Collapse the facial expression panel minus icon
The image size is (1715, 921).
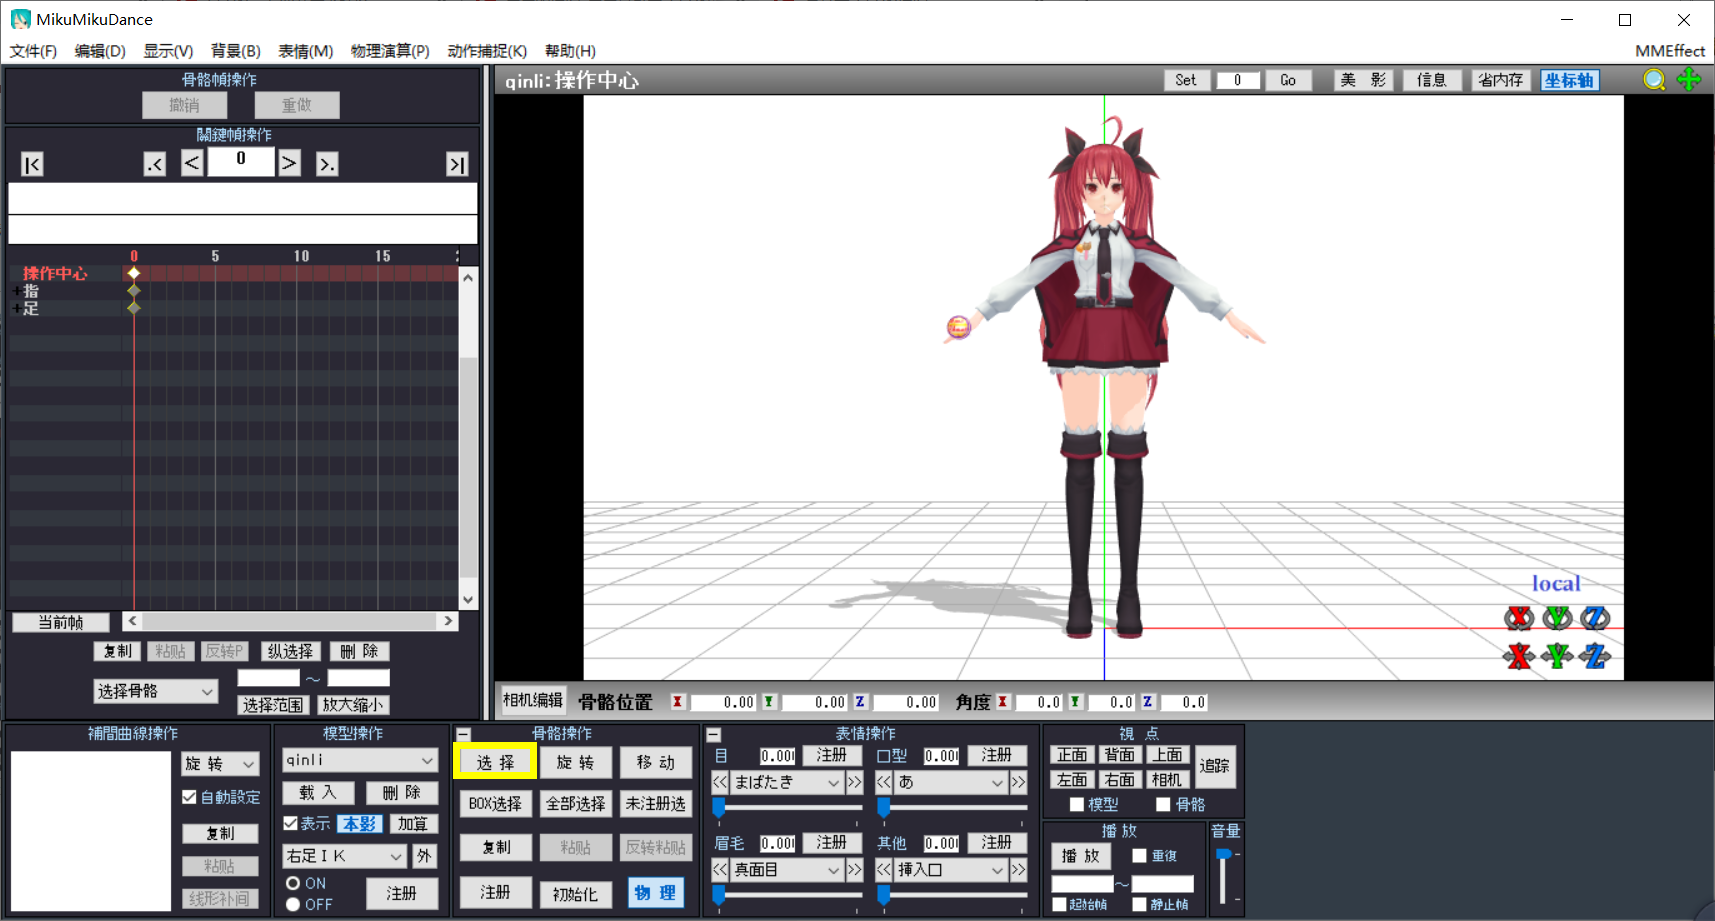714,734
